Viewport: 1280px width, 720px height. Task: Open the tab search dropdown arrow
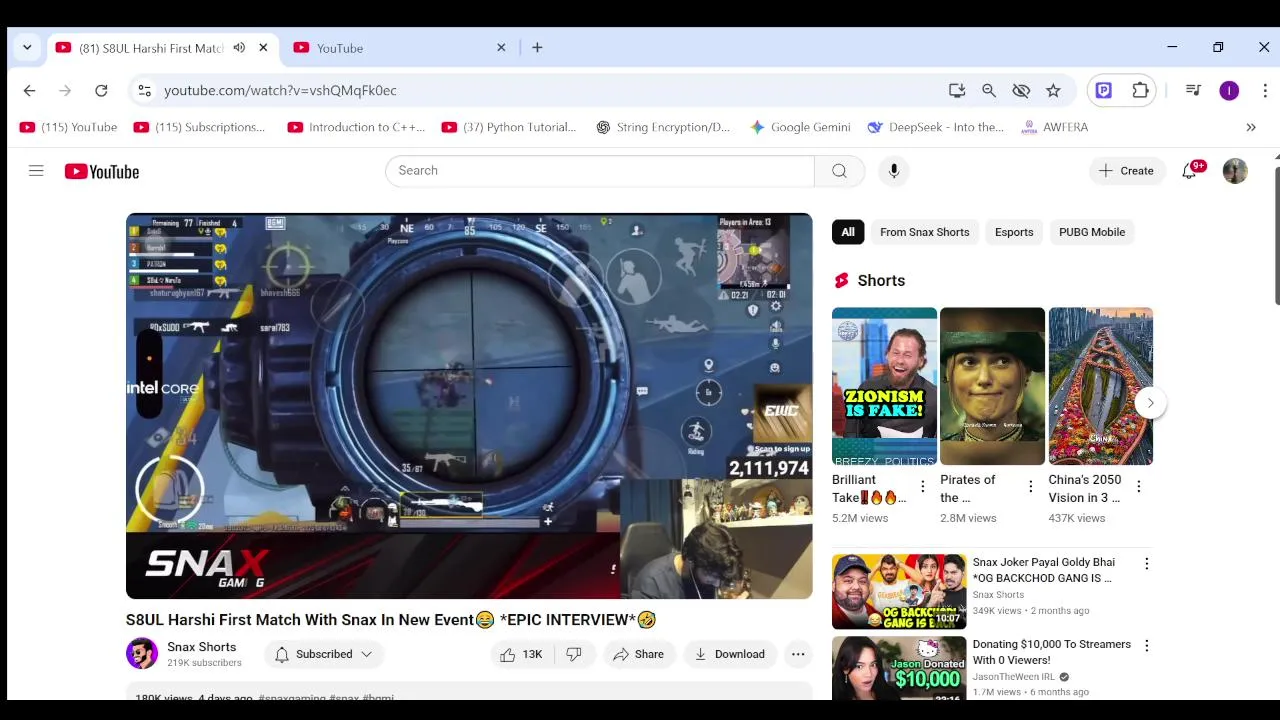coord(27,47)
